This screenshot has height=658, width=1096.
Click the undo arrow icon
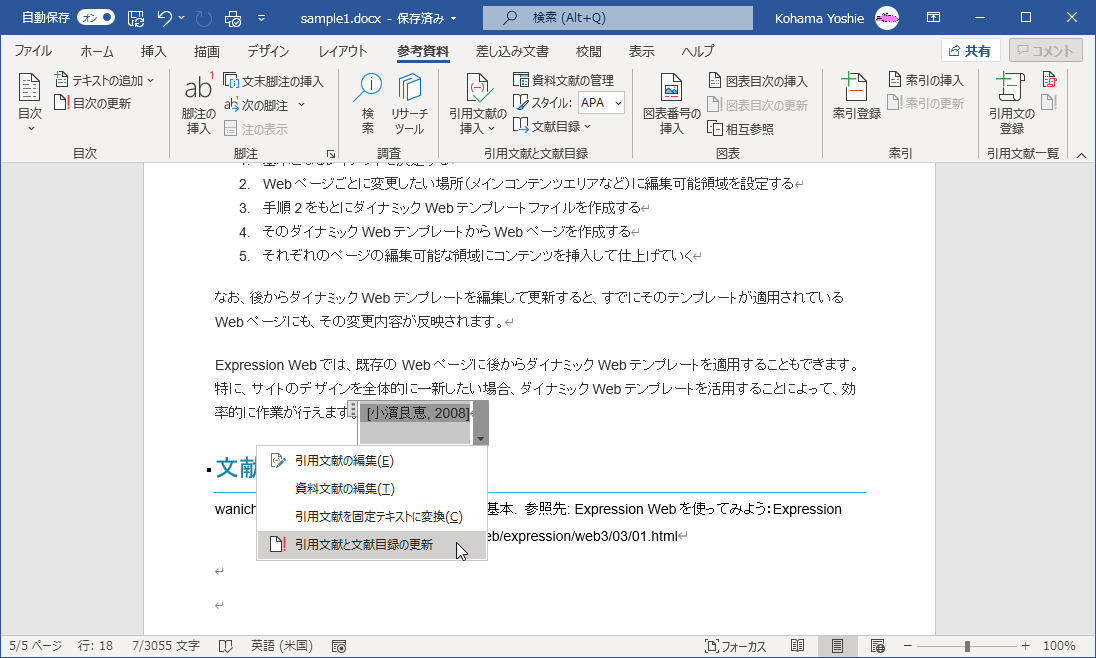164,18
